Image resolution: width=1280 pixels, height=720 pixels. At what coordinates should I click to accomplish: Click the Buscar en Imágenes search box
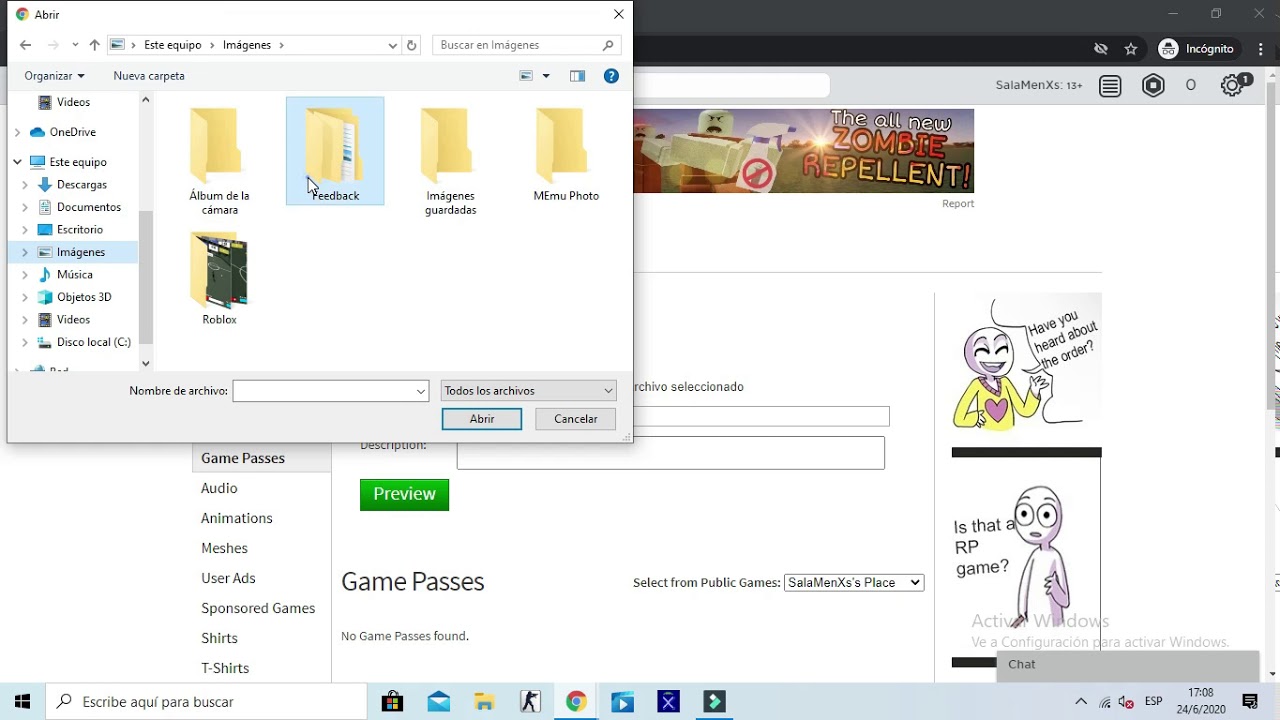[527, 45]
